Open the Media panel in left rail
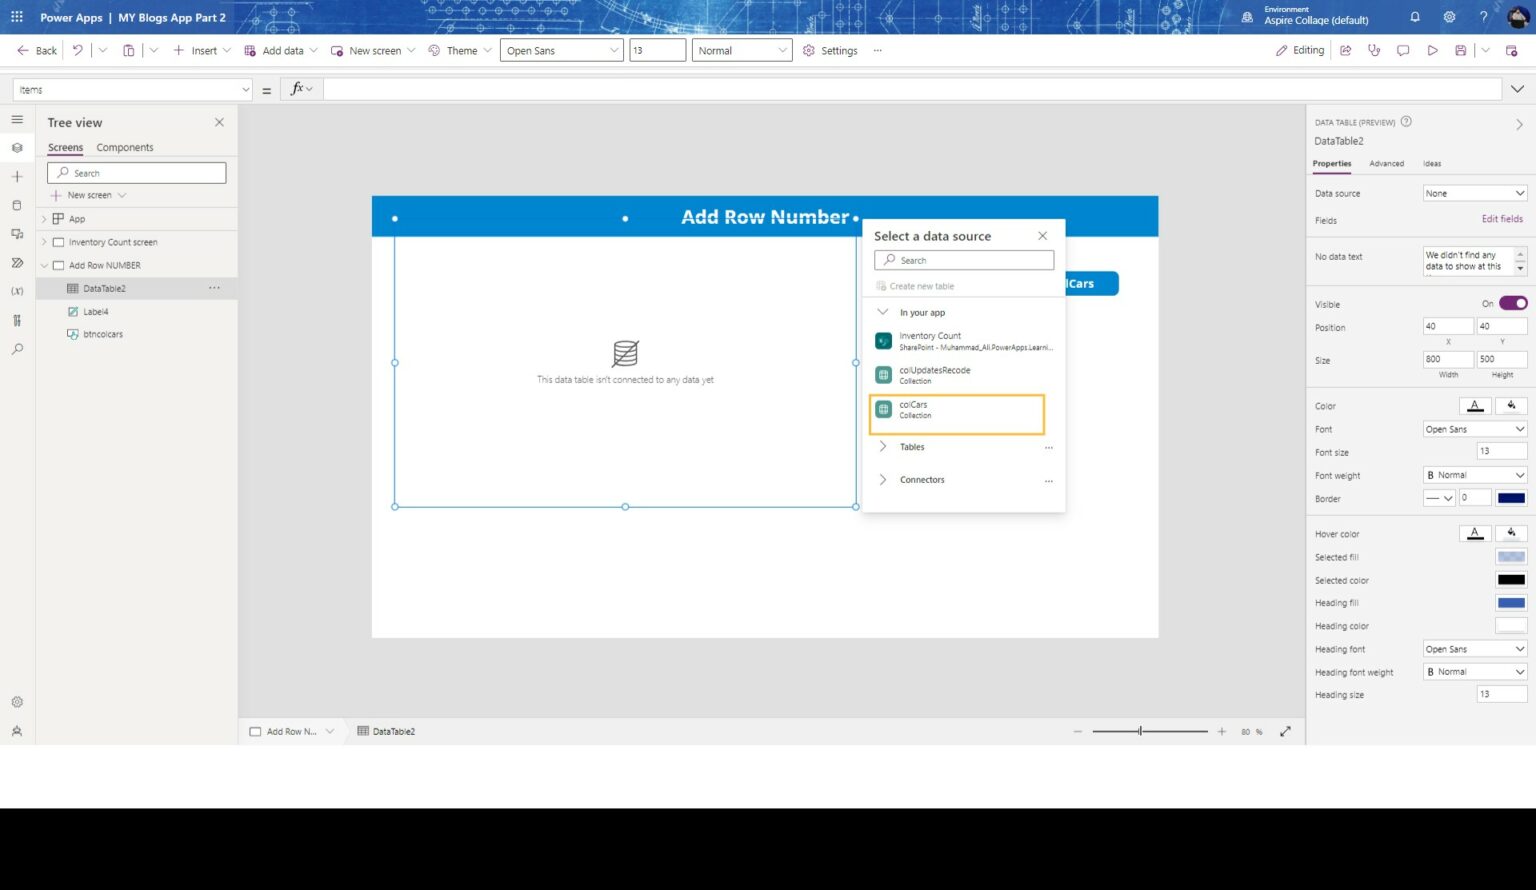Image resolution: width=1536 pixels, height=890 pixels. 16,234
